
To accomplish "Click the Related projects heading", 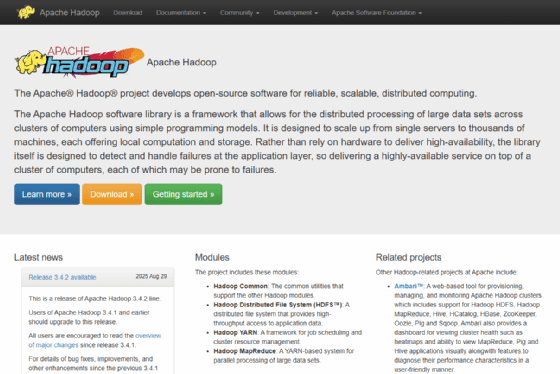I will pos(408,258).
